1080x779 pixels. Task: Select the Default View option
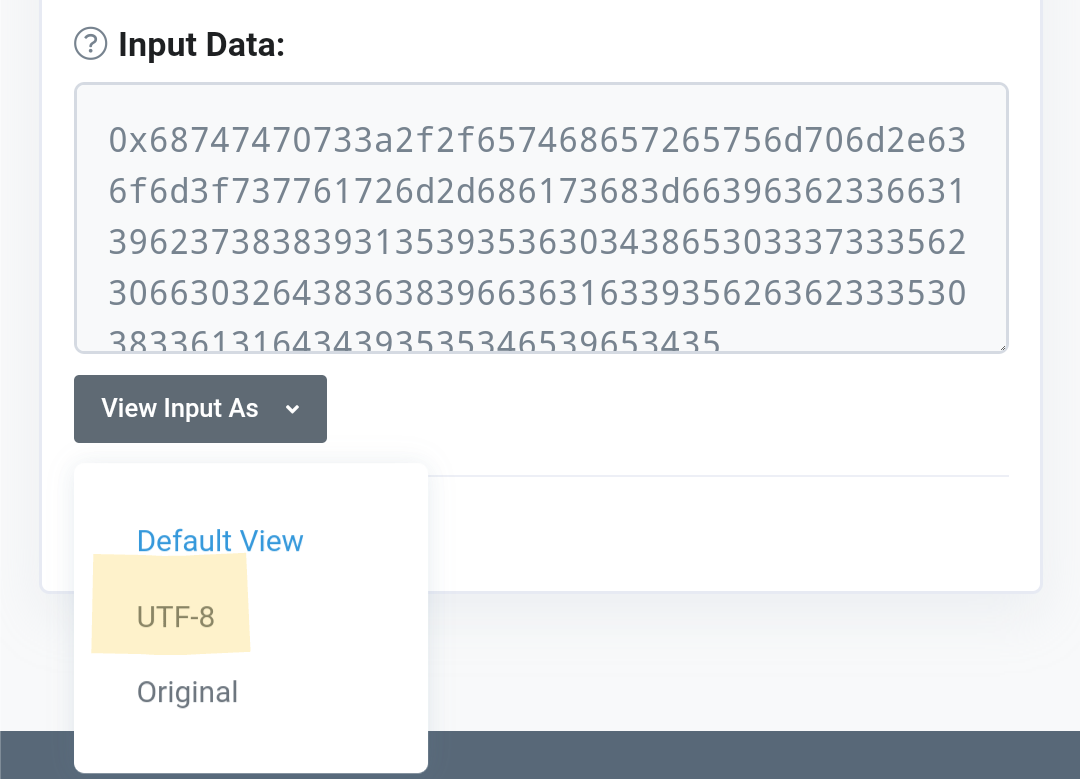tap(220, 541)
